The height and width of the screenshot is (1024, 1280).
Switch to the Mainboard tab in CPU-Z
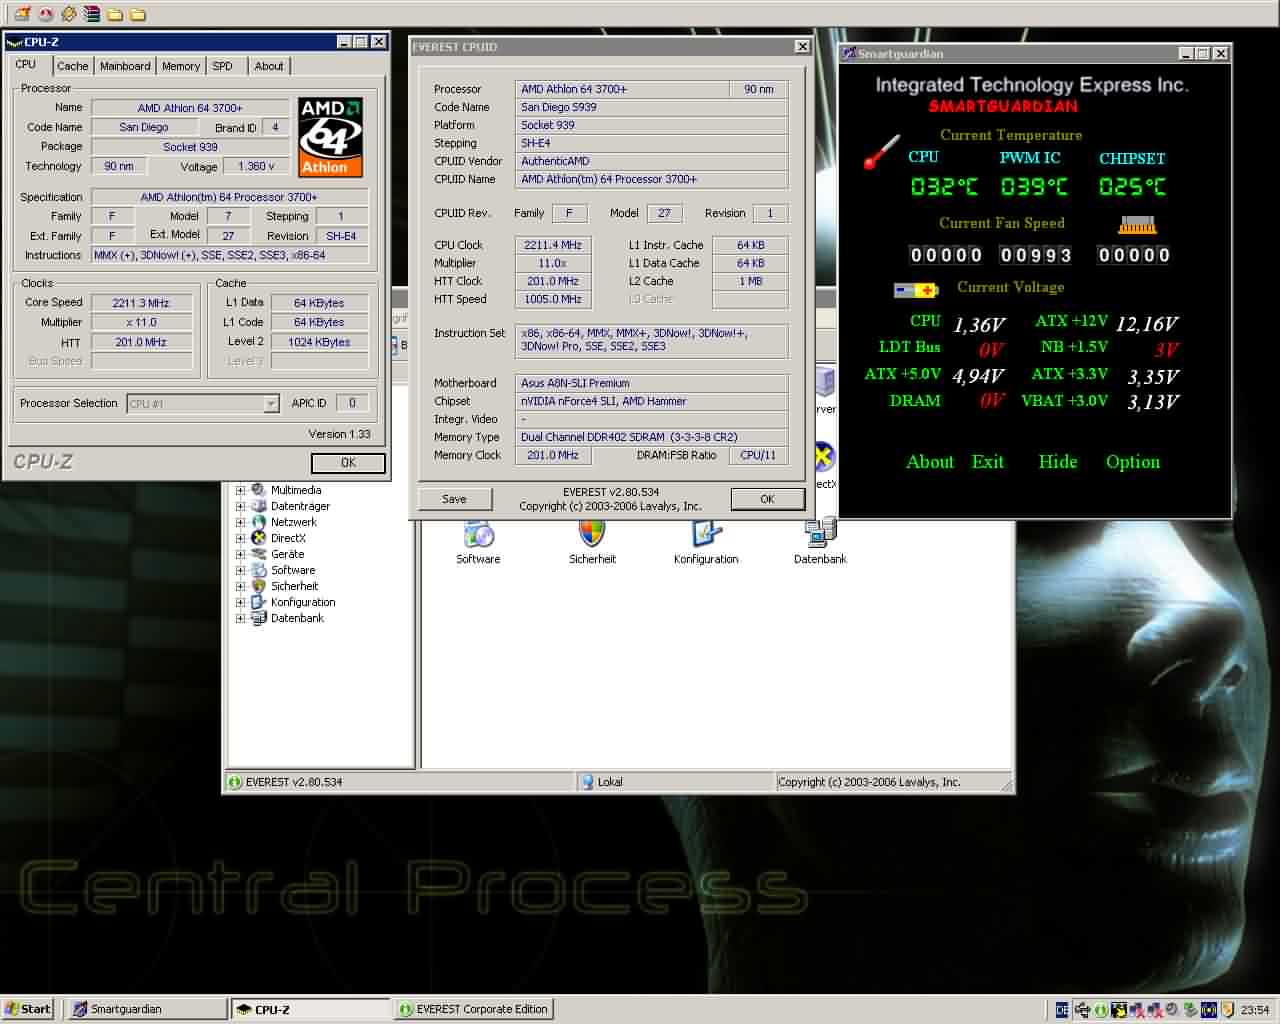125,66
